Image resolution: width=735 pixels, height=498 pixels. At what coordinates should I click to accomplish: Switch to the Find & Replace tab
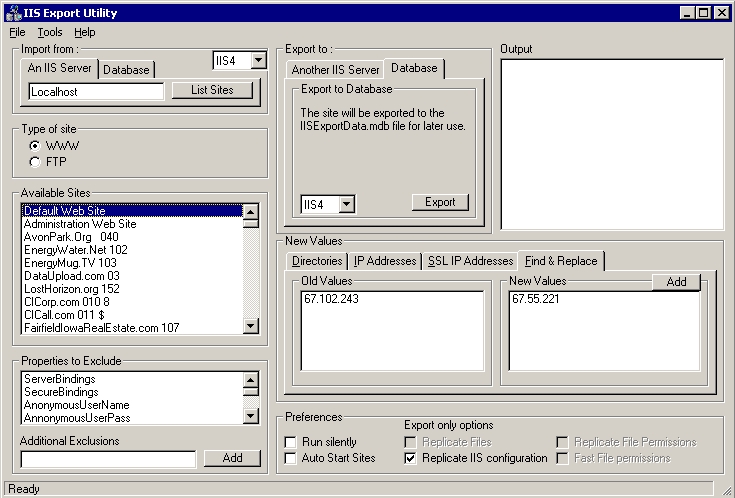pyautogui.click(x=561, y=261)
